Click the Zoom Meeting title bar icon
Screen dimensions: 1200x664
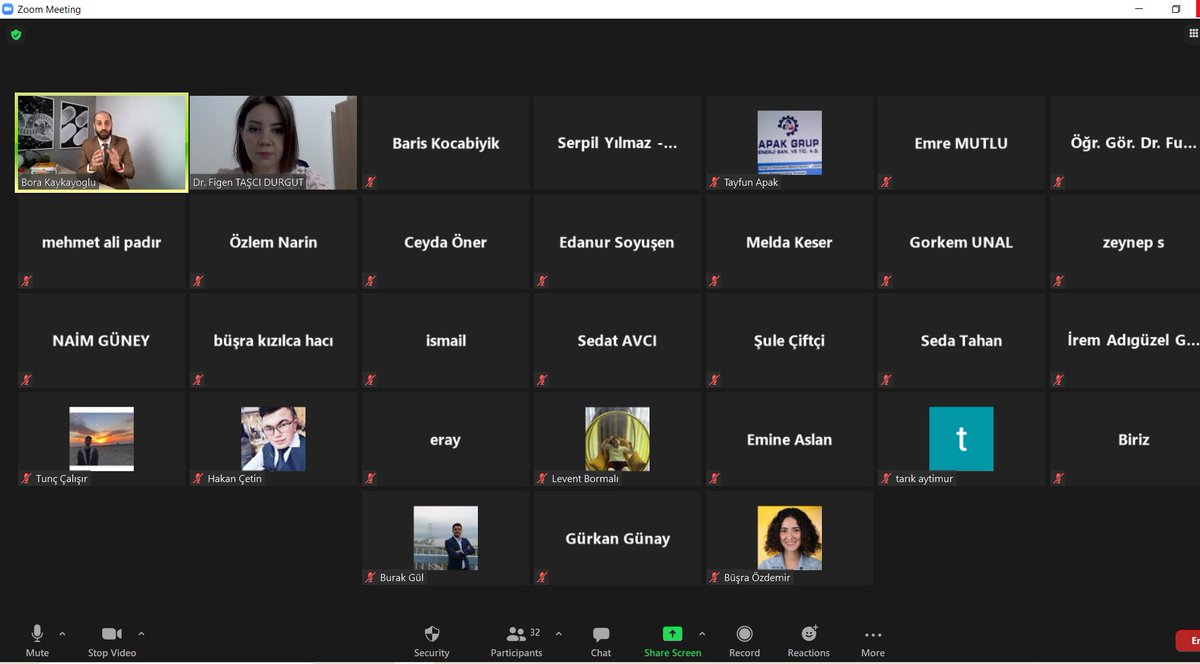pos(8,9)
